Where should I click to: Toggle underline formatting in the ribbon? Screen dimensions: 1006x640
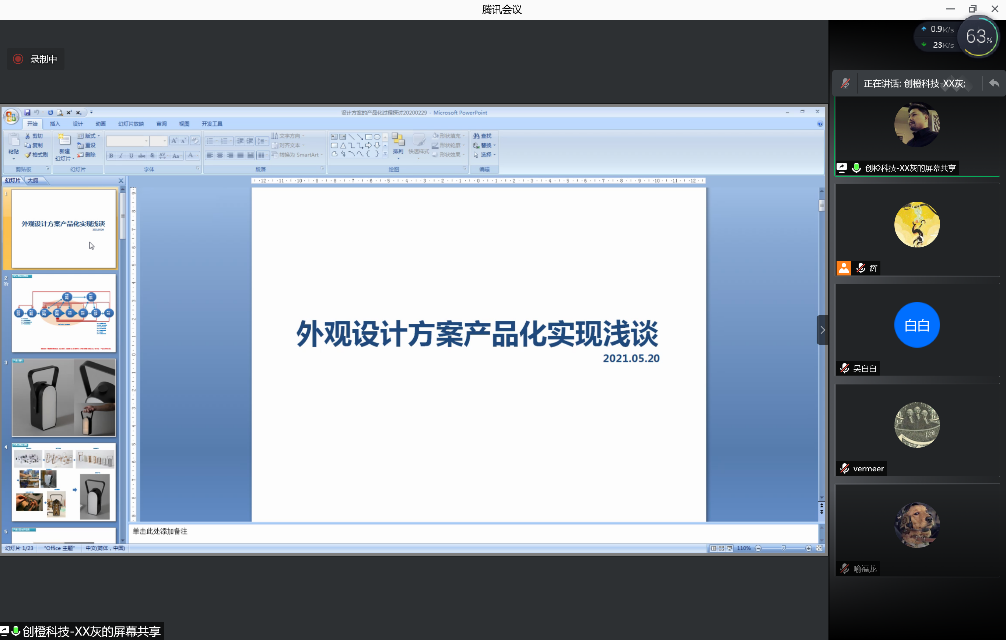click(x=131, y=156)
